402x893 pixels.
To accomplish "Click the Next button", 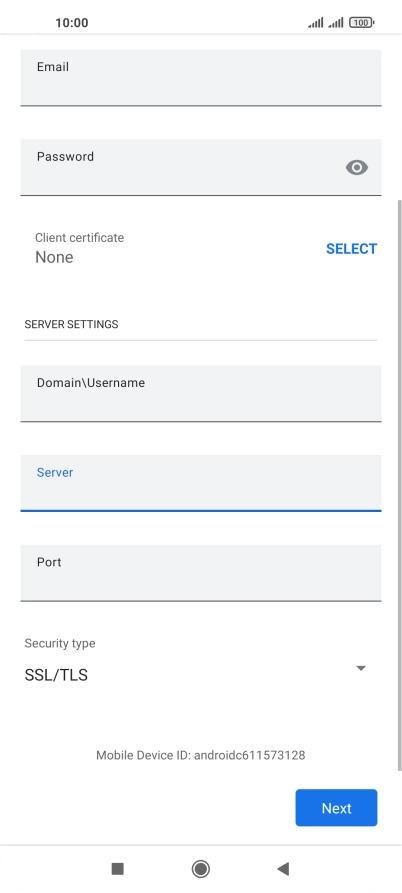I will point(336,808).
